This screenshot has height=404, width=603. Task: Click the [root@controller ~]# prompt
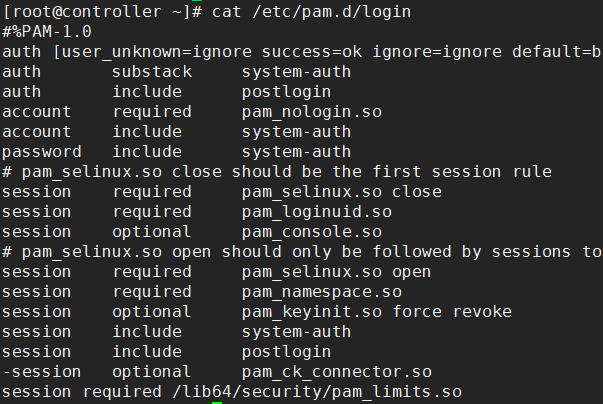(x=102, y=12)
